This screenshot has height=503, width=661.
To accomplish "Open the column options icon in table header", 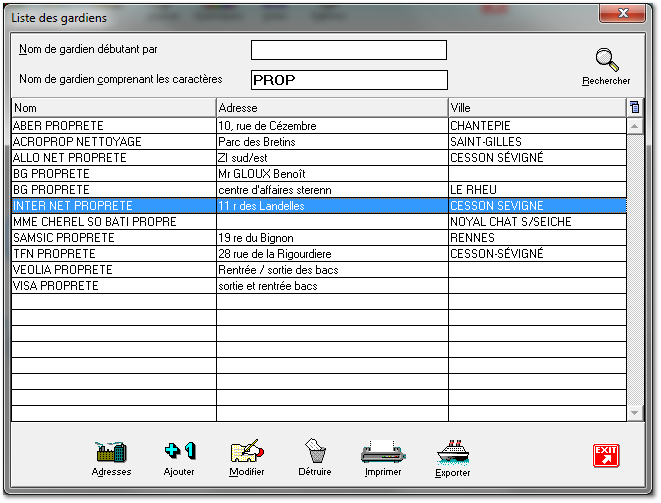I will coord(634,107).
